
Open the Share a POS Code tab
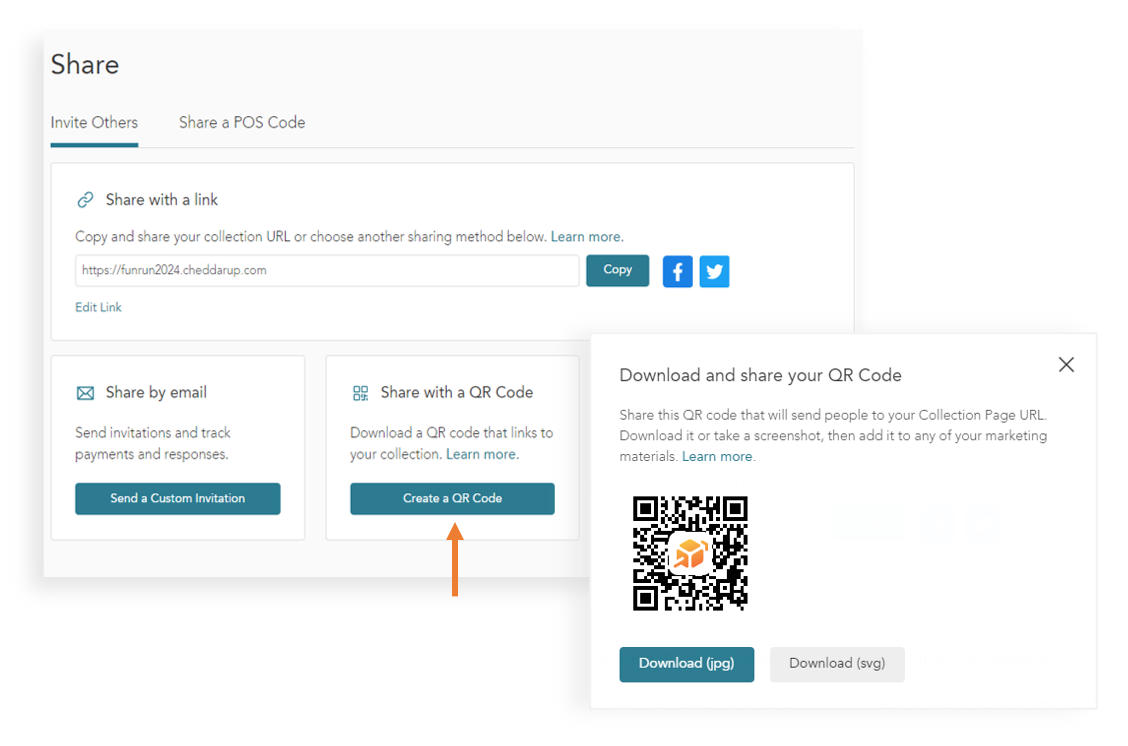242,123
